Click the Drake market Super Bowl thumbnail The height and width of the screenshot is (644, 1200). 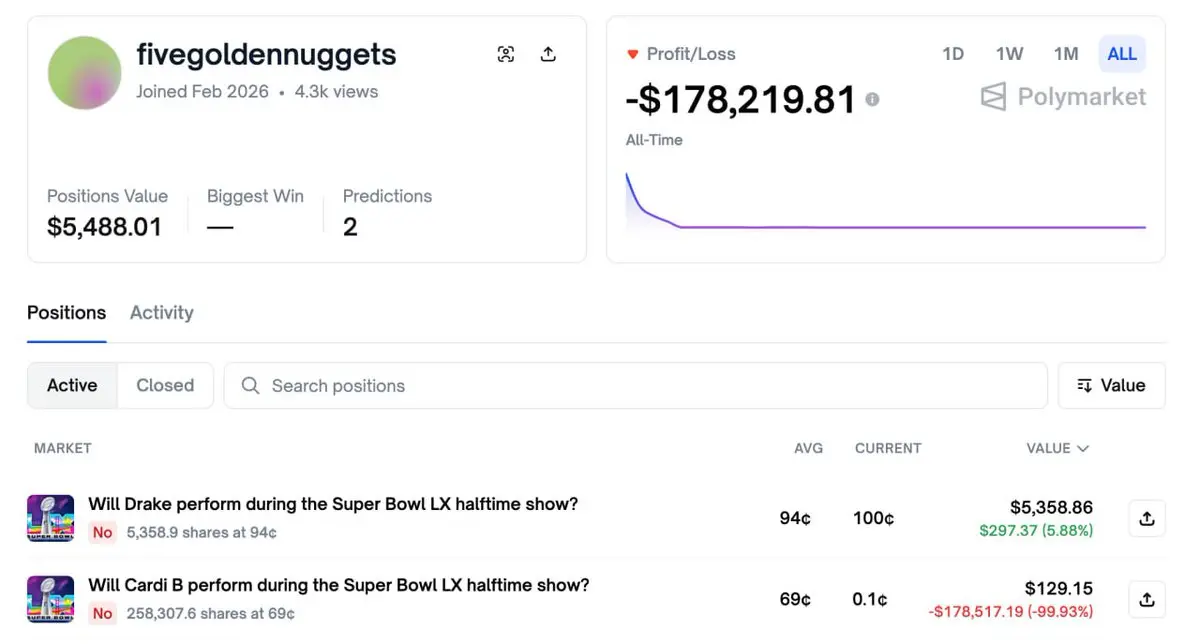[50, 518]
